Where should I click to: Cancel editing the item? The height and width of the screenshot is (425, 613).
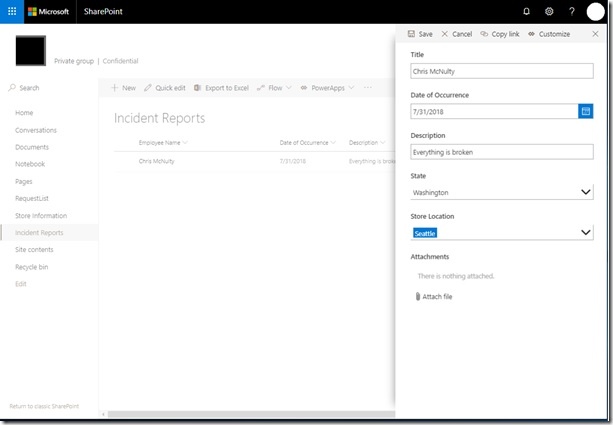click(457, 34)
